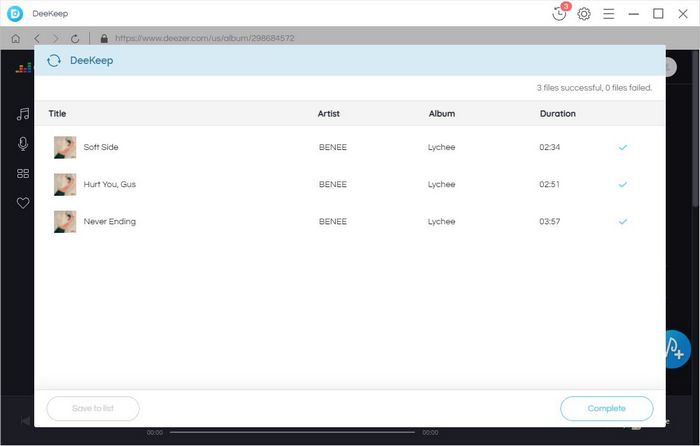
Task: Open the grid explore sidebar icon
Action: [23, 173]
